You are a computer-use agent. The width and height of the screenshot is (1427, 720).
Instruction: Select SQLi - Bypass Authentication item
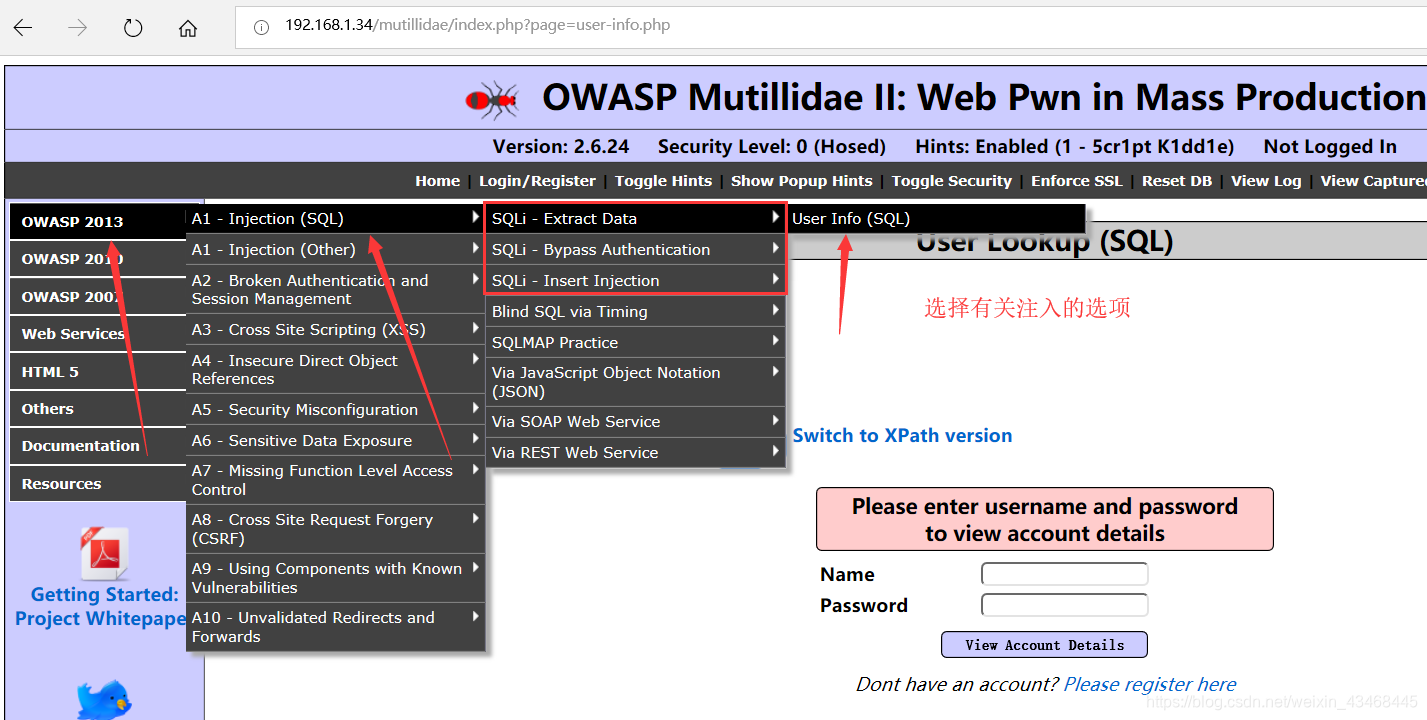(x=636, y=250)
